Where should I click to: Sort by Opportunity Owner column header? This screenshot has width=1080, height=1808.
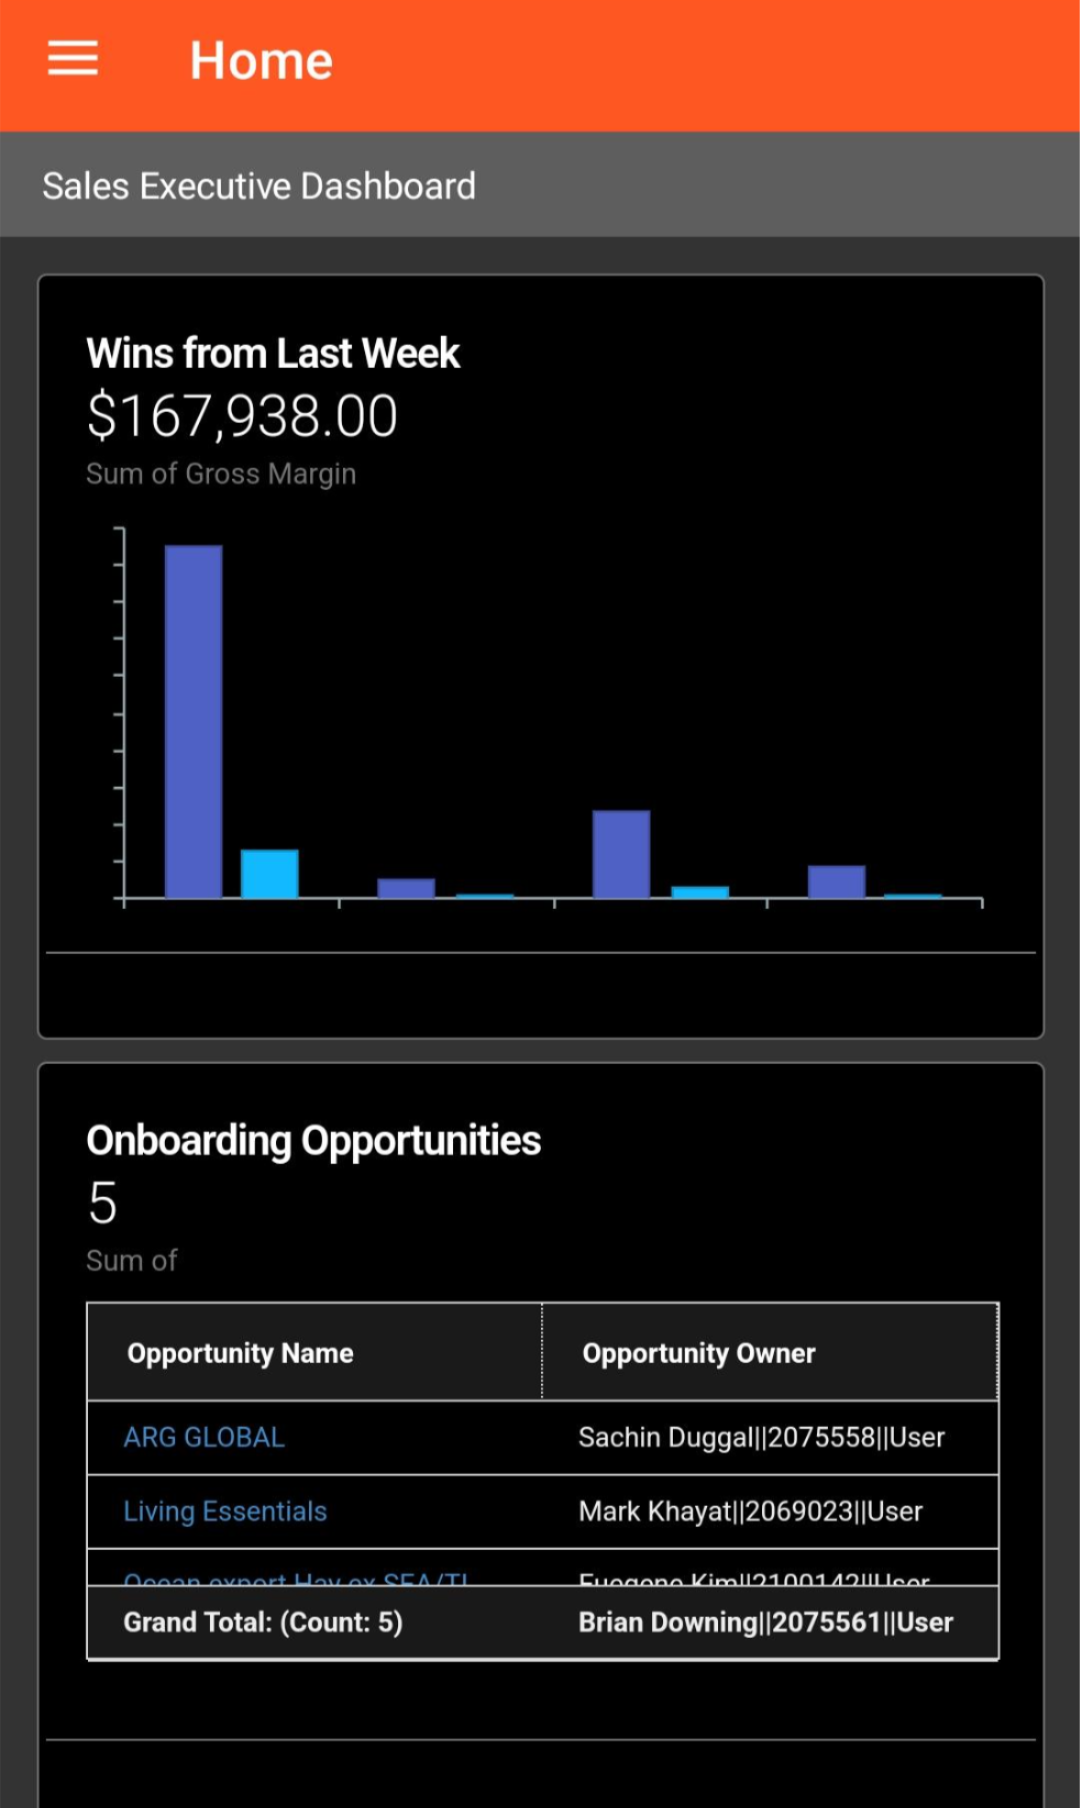click(699, 1353)
